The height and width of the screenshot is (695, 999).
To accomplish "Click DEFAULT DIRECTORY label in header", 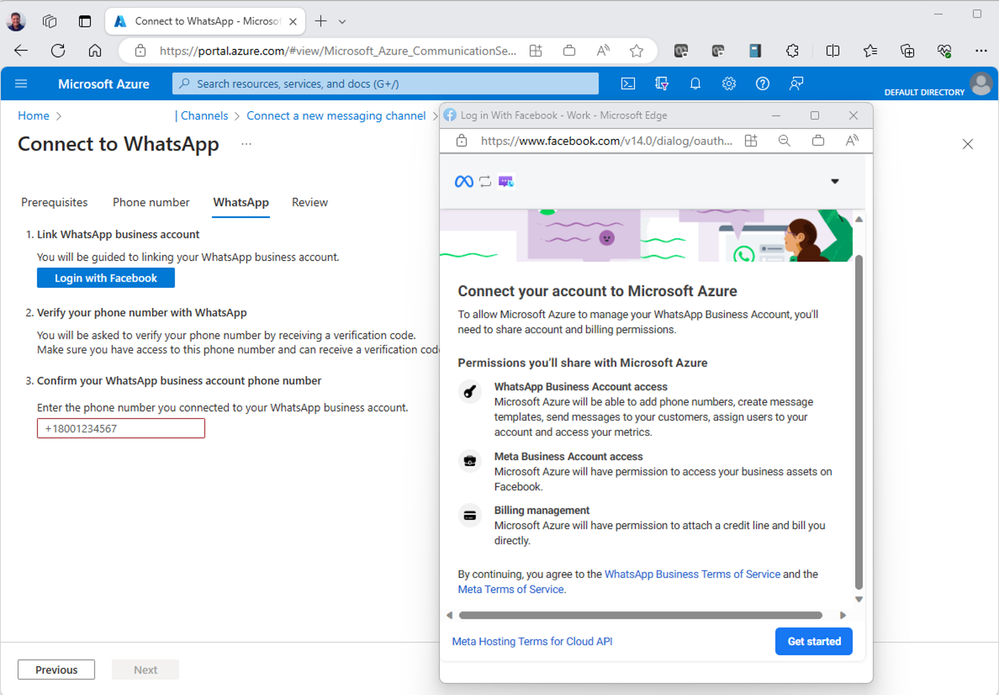I will point(924,92).
